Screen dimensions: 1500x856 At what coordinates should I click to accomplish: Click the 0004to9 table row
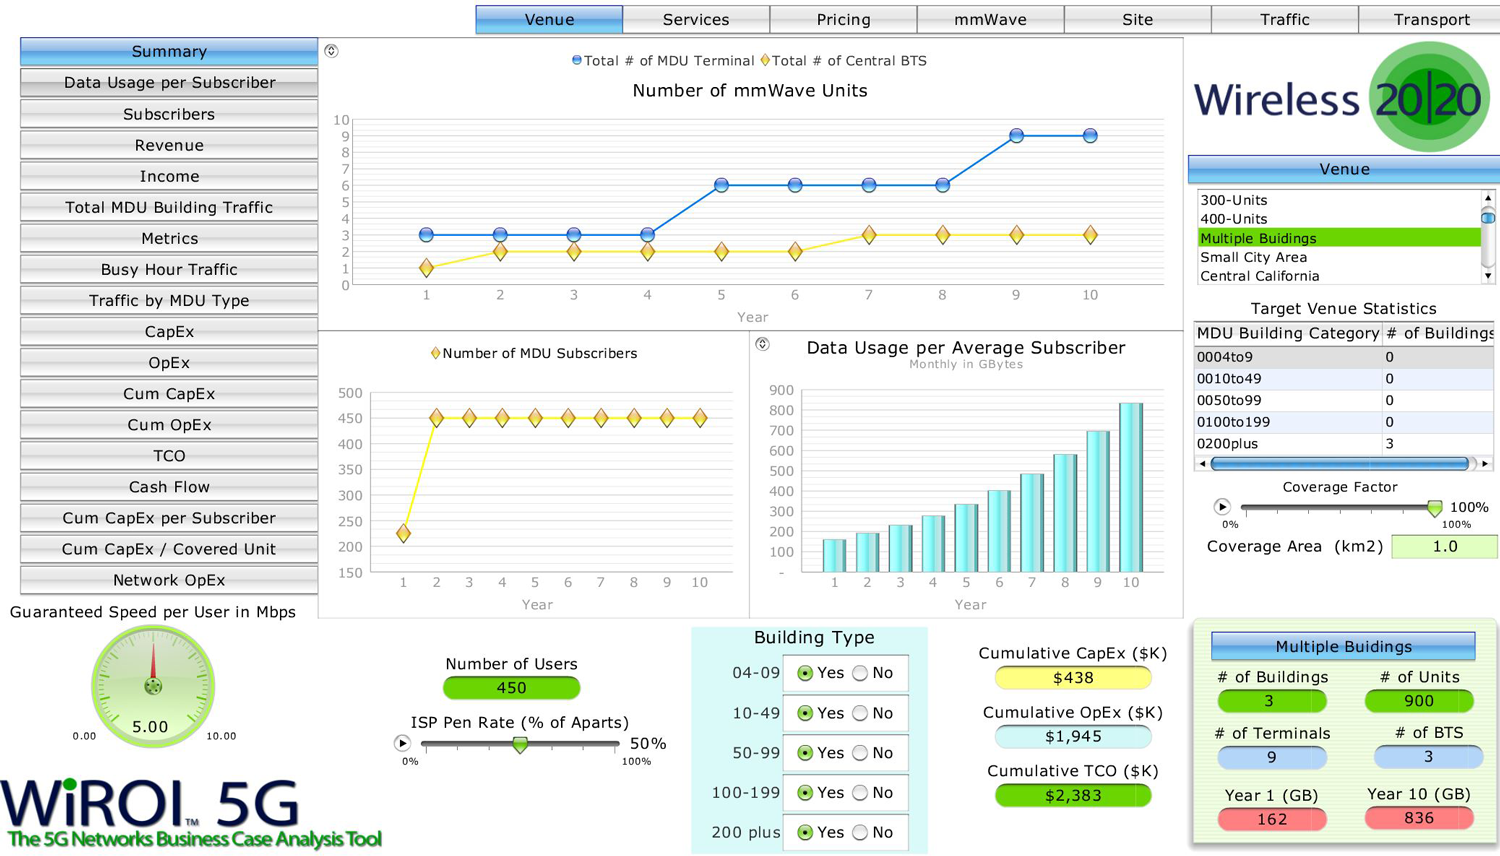click(1344, 357)
